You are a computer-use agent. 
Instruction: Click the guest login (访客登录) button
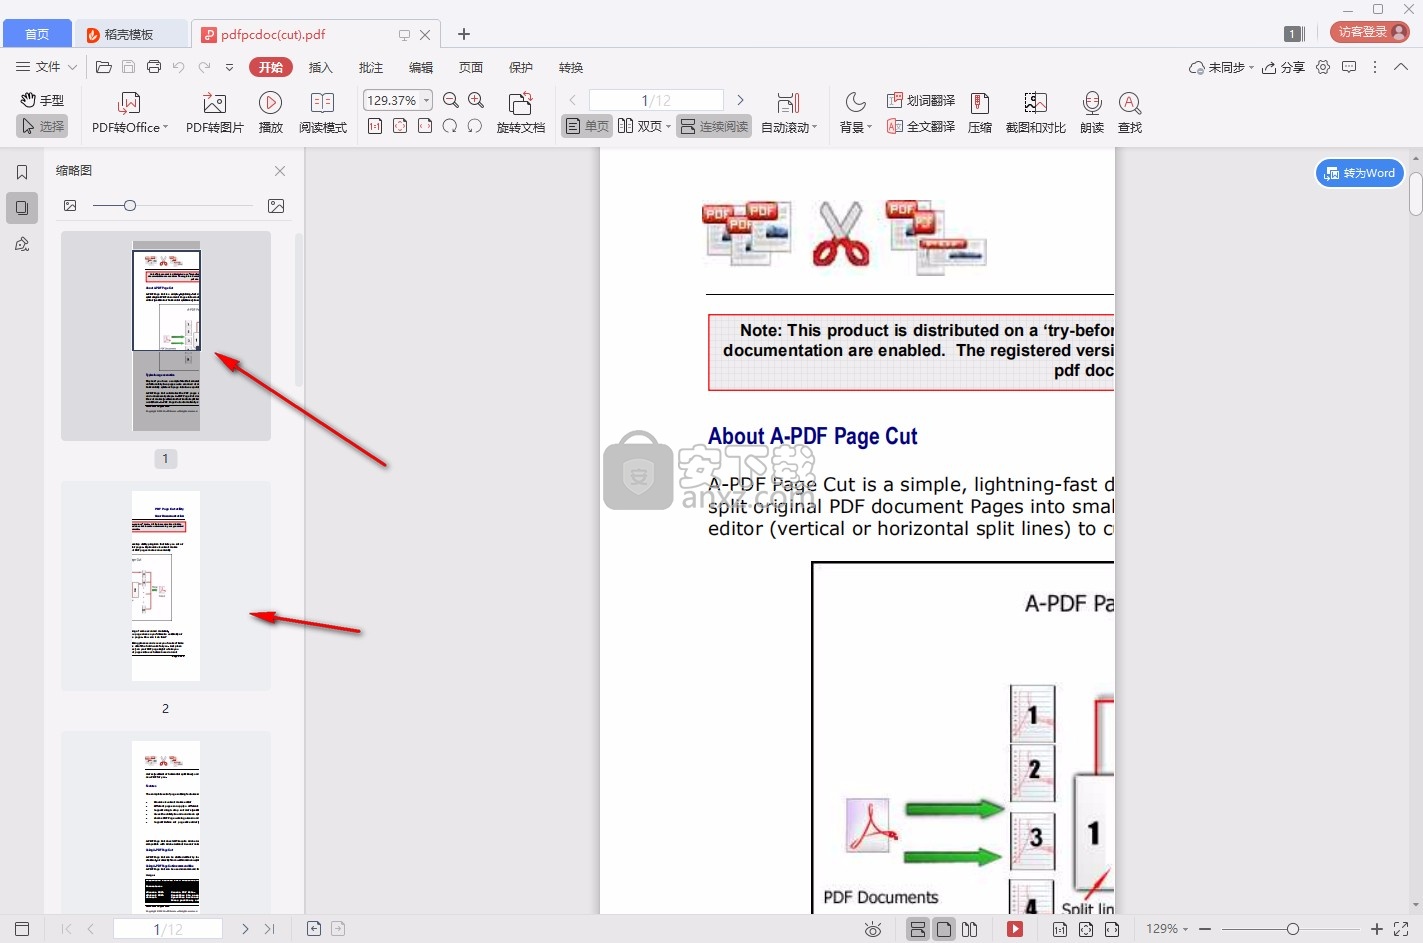[1370, 32]
